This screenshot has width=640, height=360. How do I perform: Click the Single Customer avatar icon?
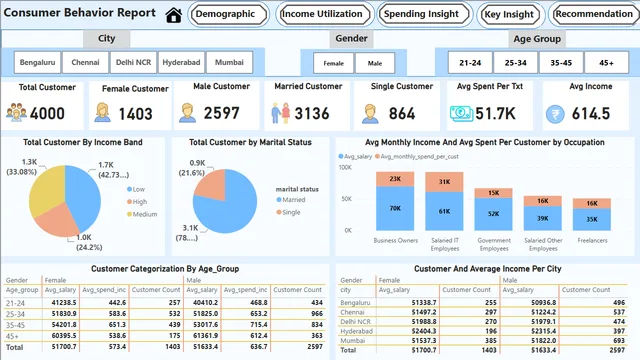370,114
